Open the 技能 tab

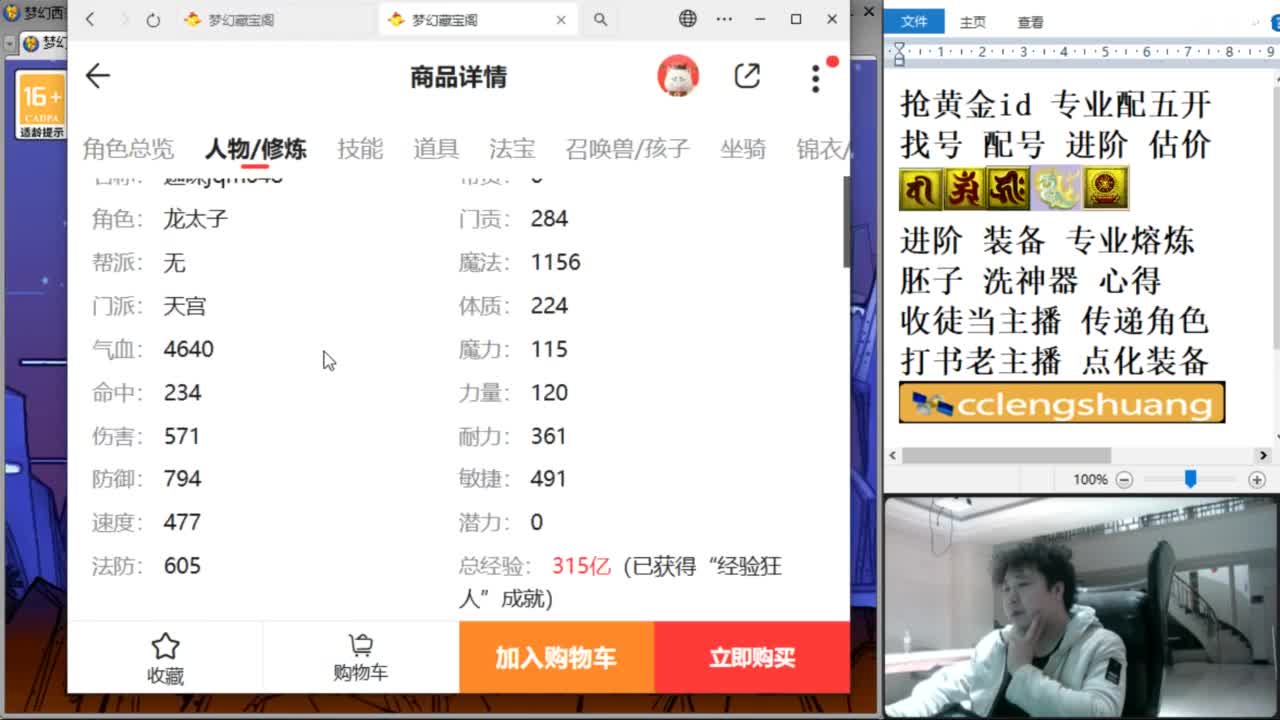[360, 149]
